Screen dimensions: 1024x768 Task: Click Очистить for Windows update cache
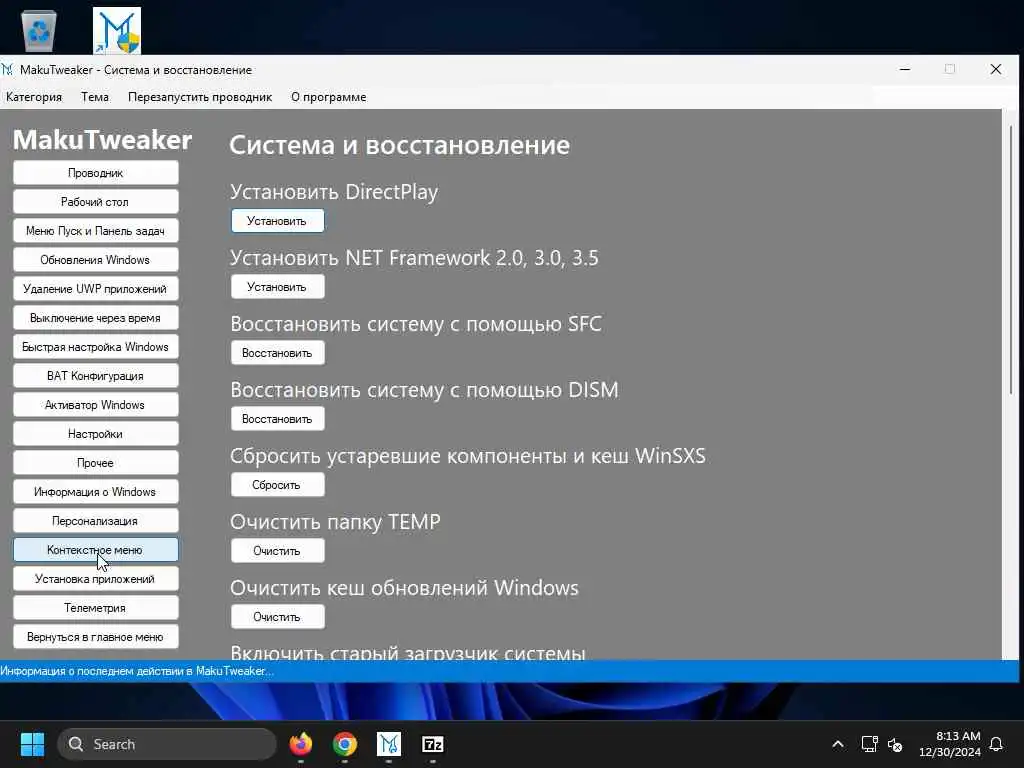click(x=277, y=616)
